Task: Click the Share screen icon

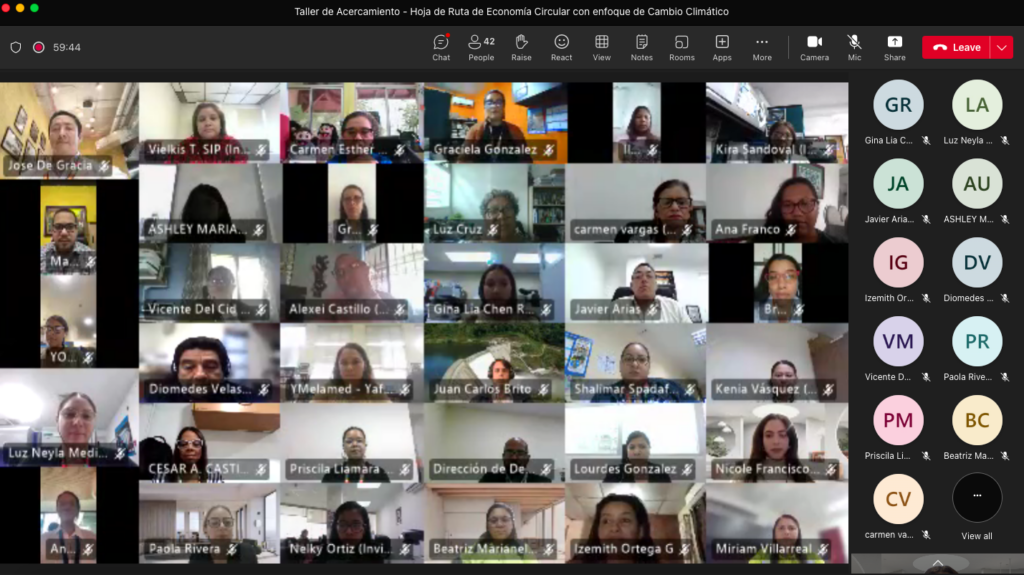Action: 894,46
